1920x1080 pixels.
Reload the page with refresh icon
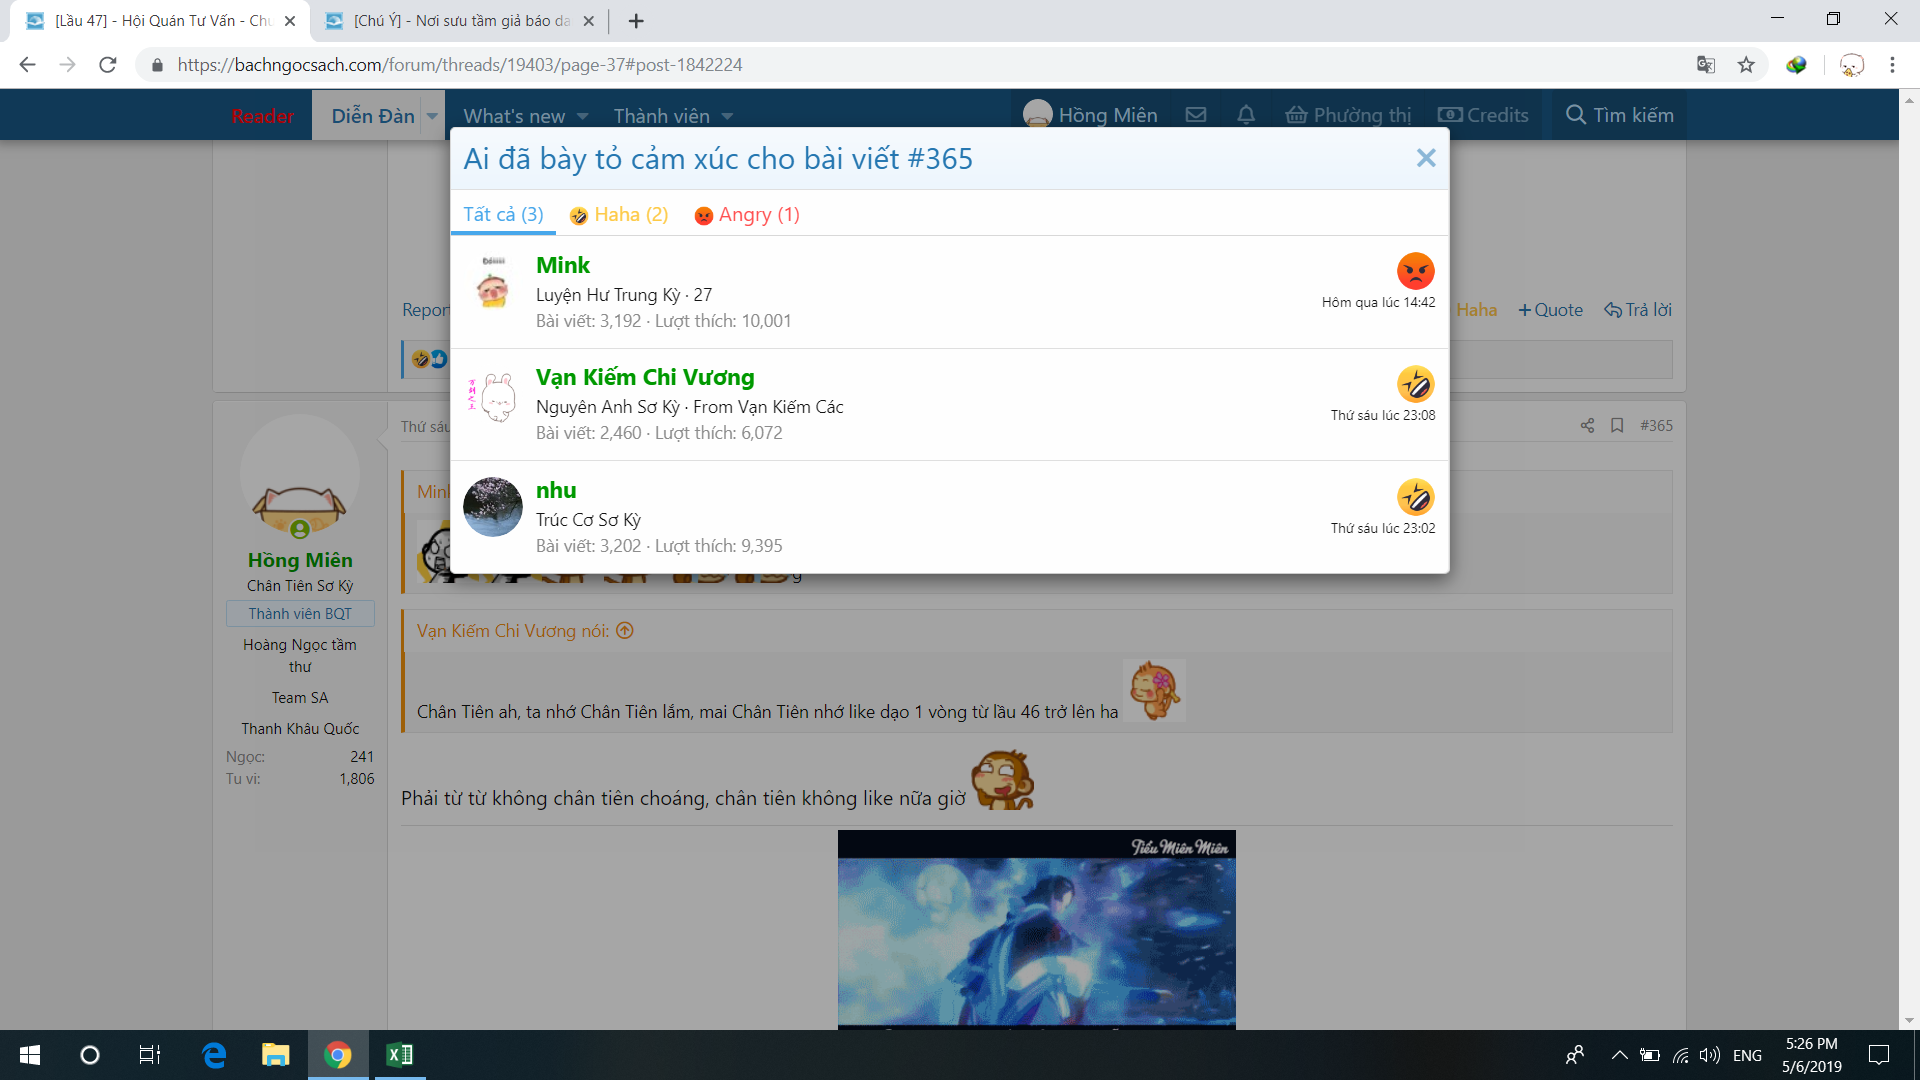[108, 65]
